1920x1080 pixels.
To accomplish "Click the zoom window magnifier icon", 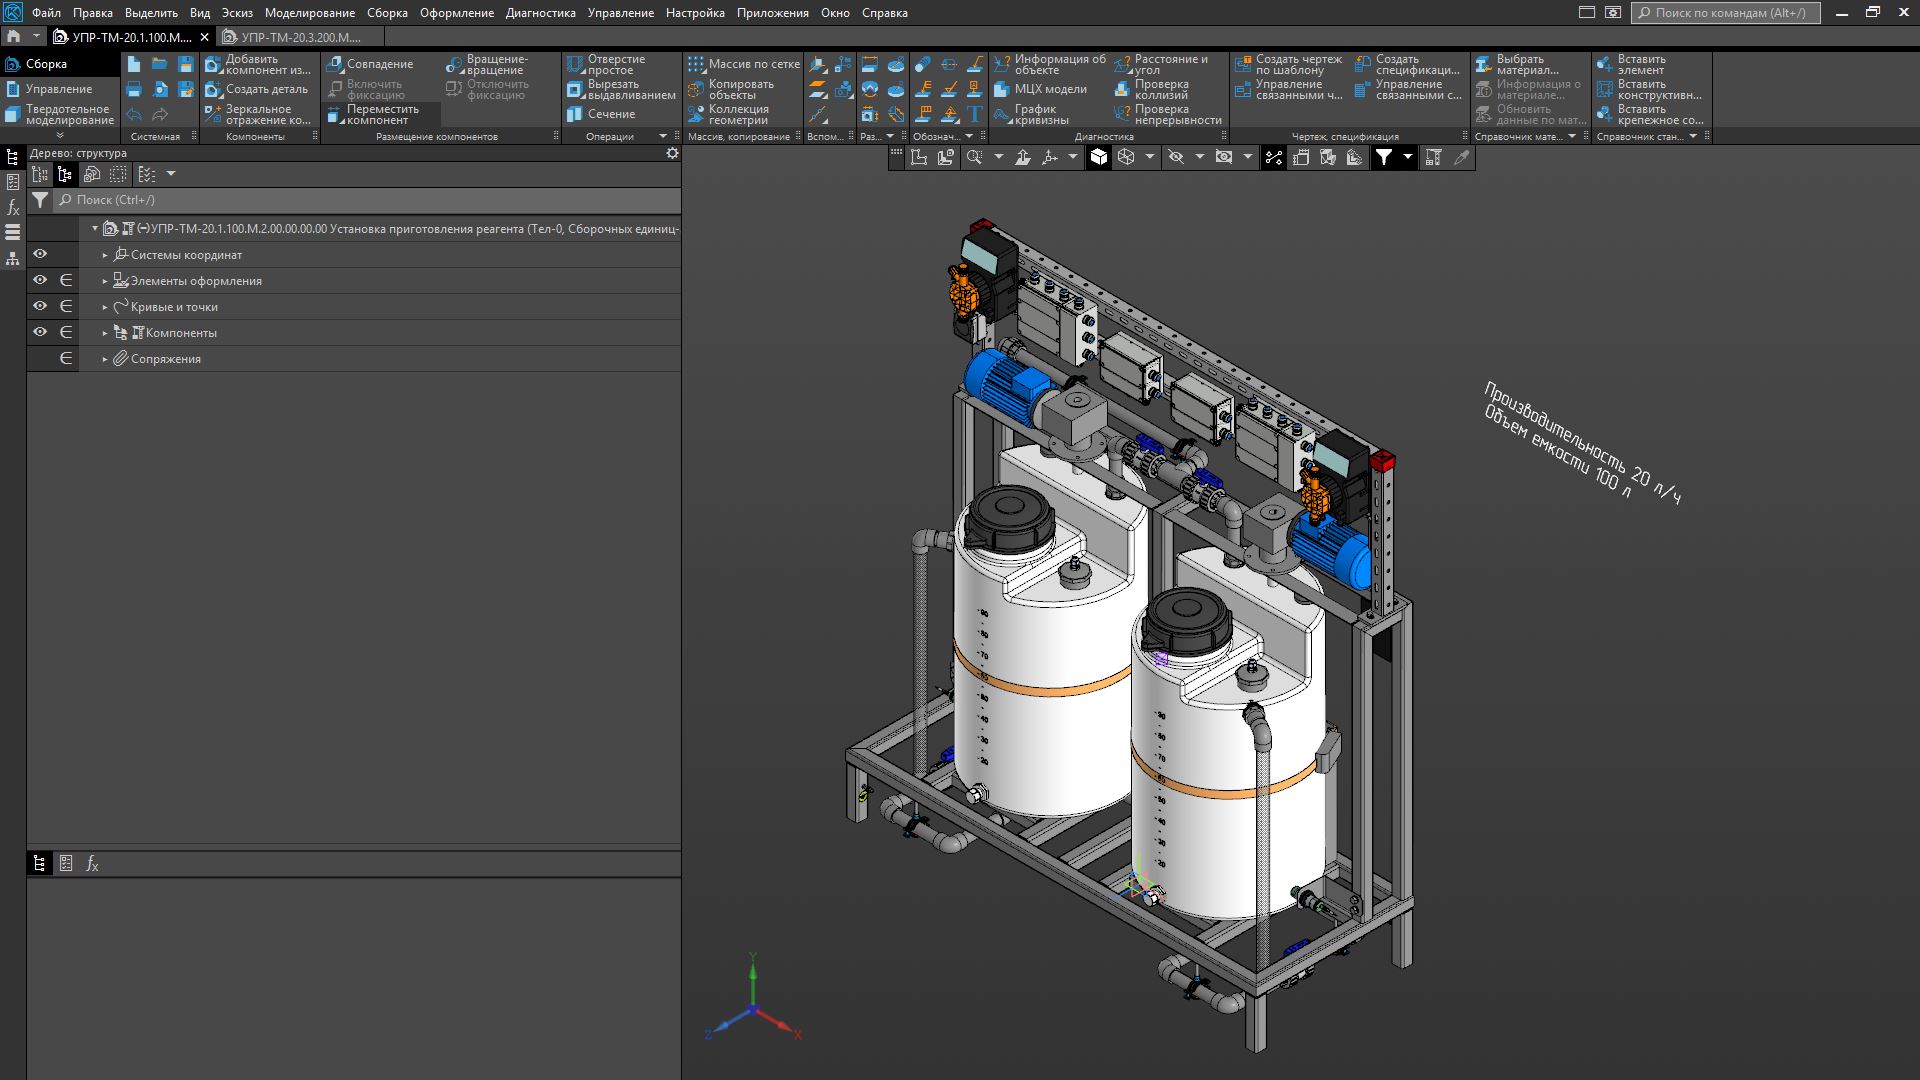I will click(973, 157).
